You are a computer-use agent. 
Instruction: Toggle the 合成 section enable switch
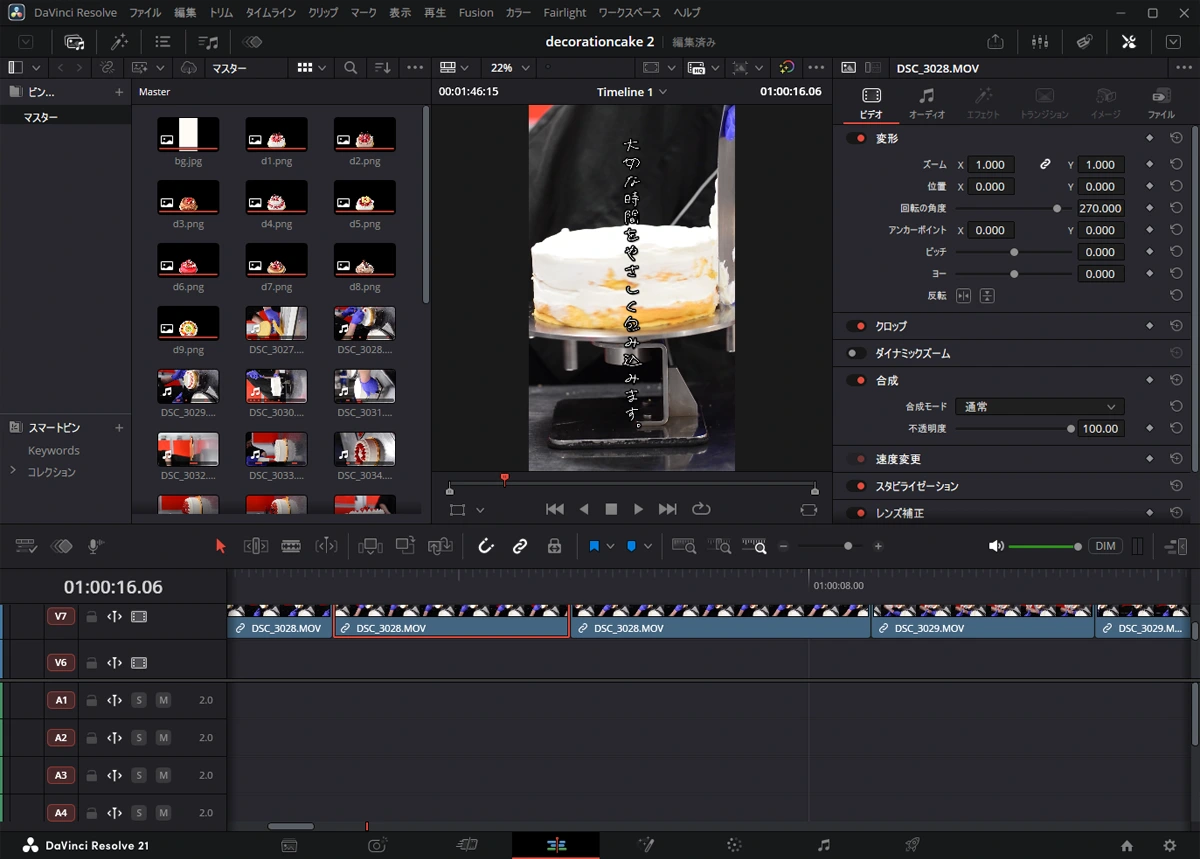point(857,380)
